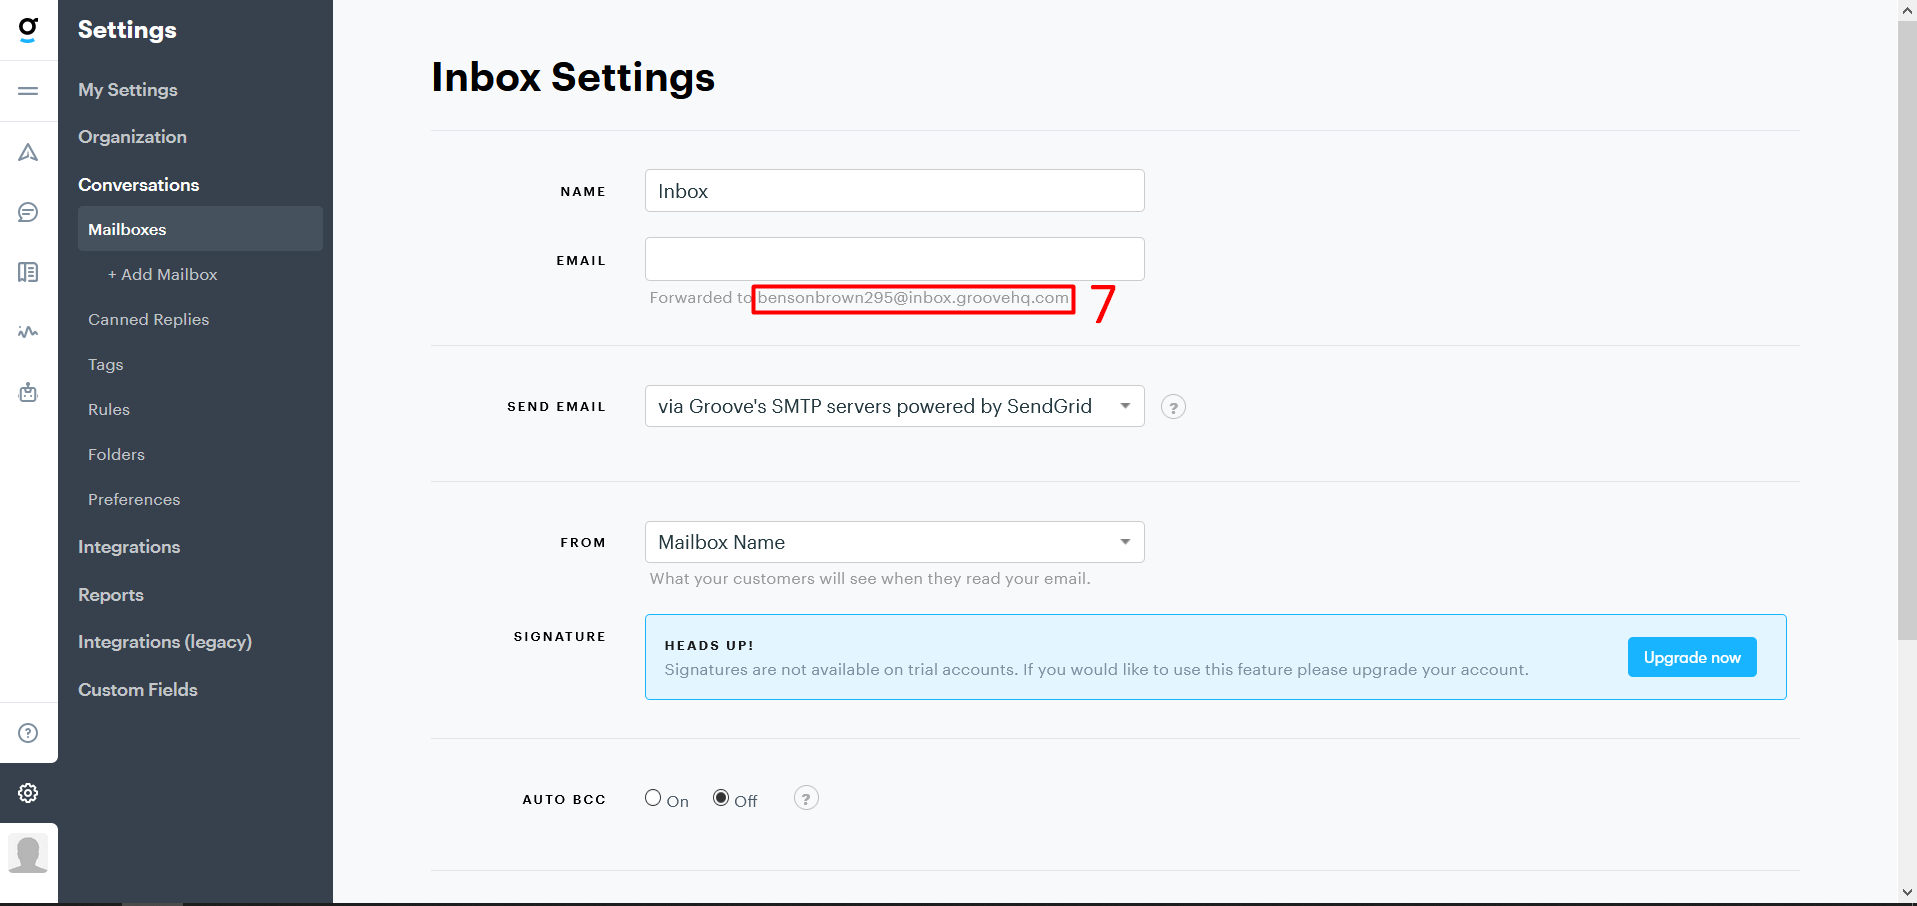Open the knowledge base book icon

point(28,272)
